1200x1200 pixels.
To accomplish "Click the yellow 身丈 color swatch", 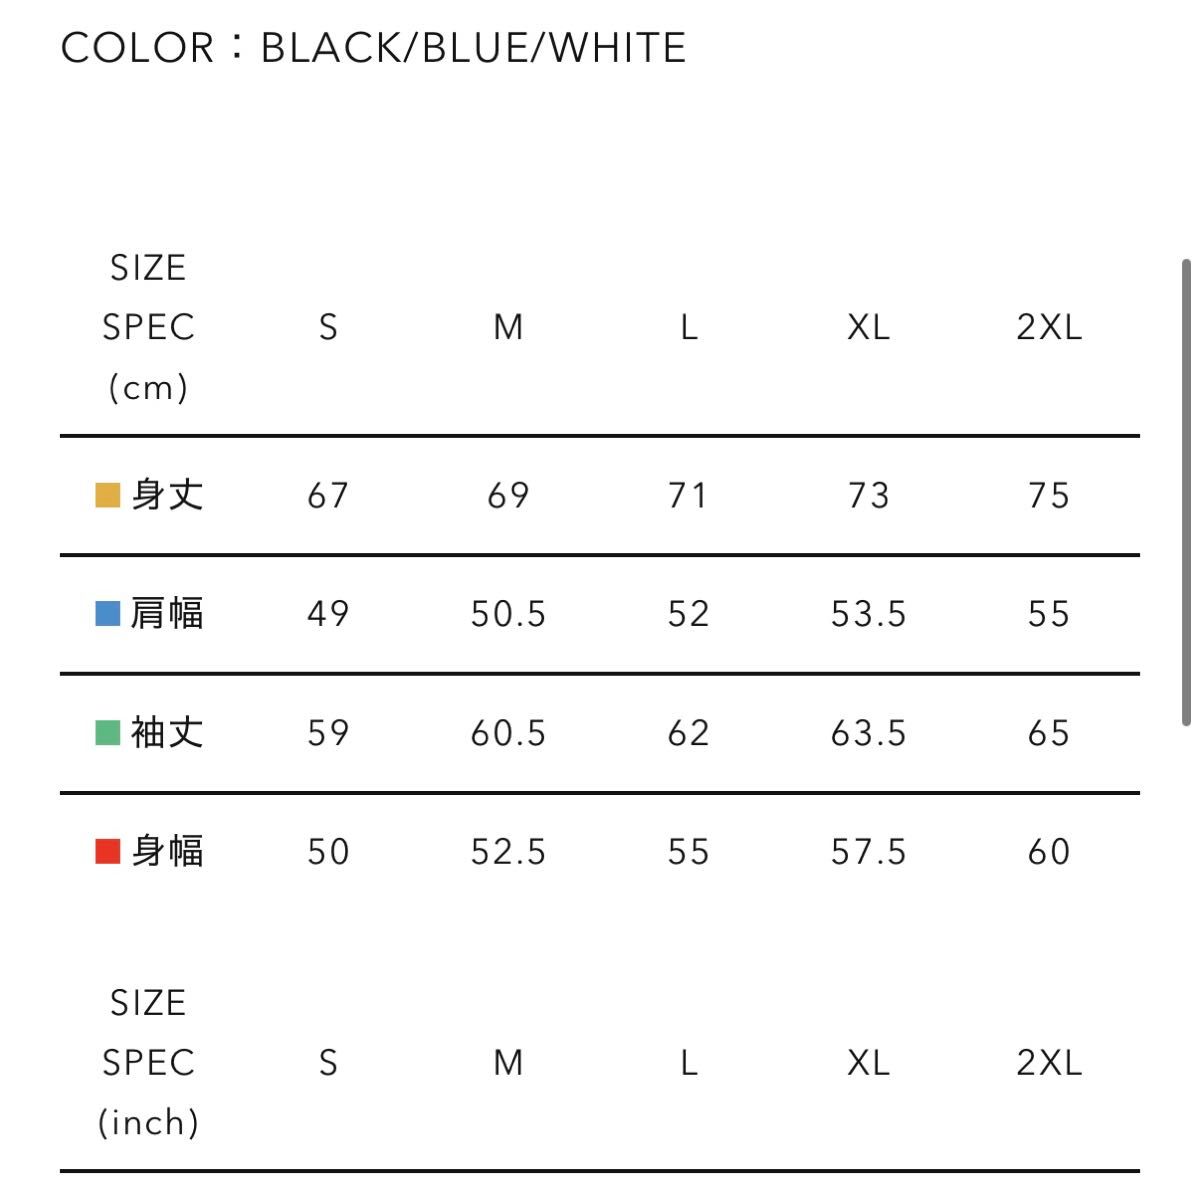I will (x=108, y=495).
